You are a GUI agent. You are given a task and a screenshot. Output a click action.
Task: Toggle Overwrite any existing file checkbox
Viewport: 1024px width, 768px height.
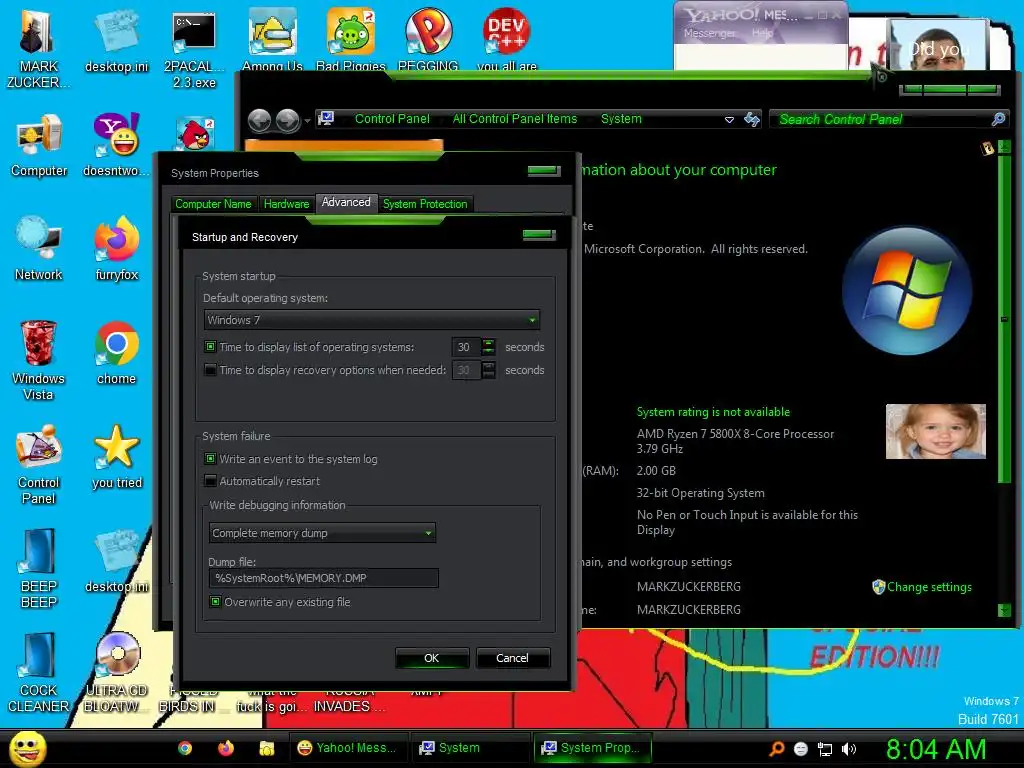click(x=216, y=601)
